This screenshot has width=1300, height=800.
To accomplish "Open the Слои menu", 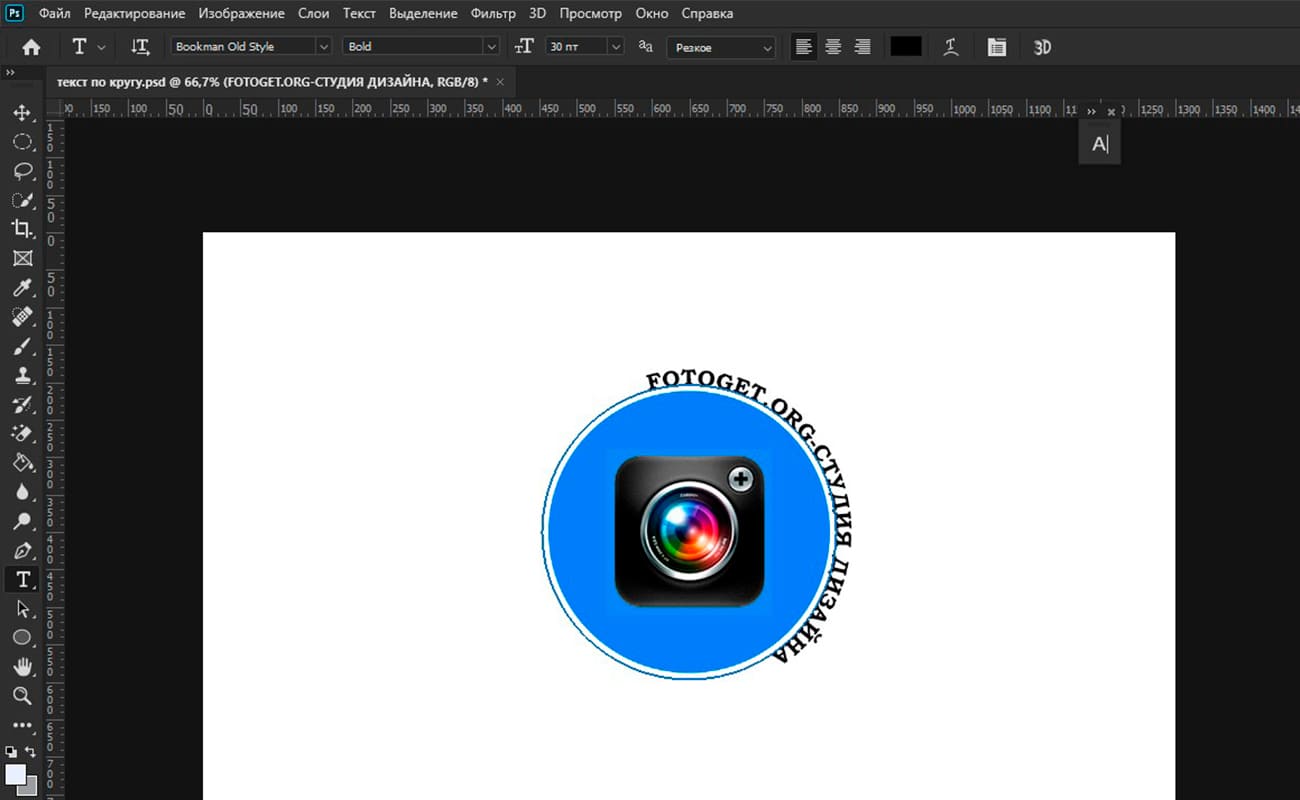I will [314, 14].
